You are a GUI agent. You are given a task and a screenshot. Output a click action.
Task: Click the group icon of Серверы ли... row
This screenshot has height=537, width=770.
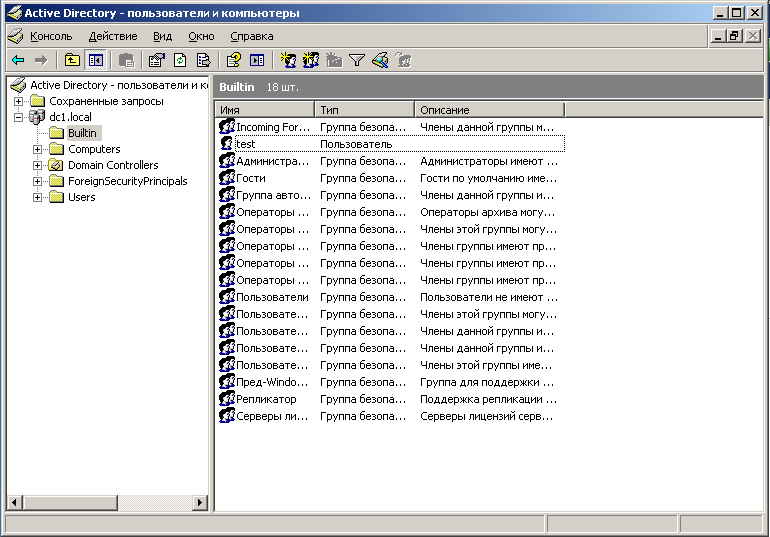point(226,416)
